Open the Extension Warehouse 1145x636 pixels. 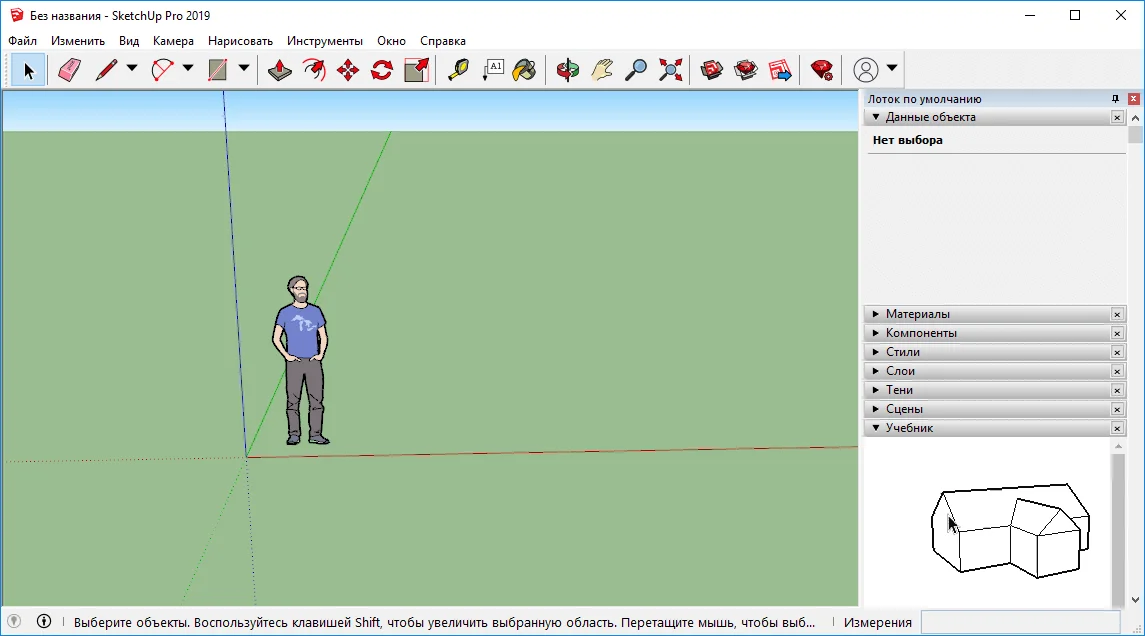[x=746, y=70]
